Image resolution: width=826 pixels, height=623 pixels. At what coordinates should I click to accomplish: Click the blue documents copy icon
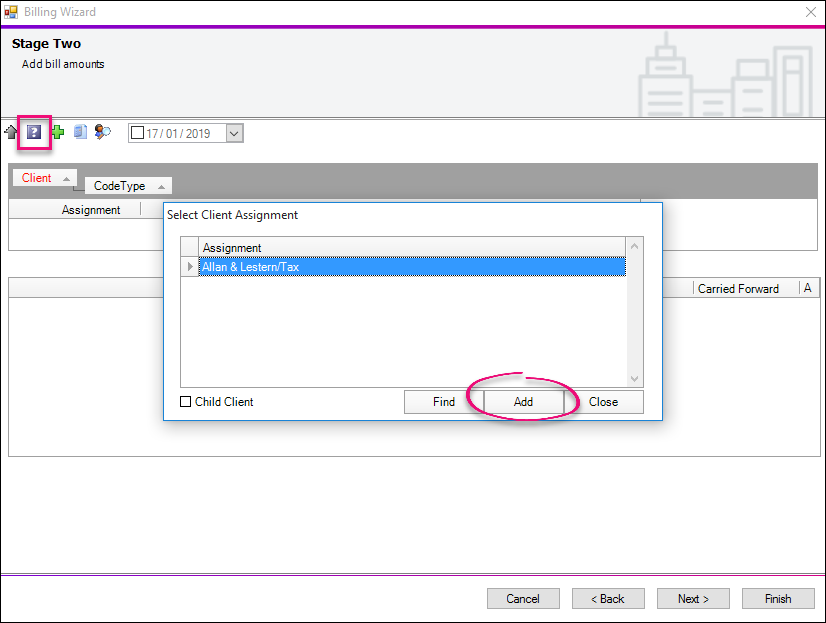point(80,132)
